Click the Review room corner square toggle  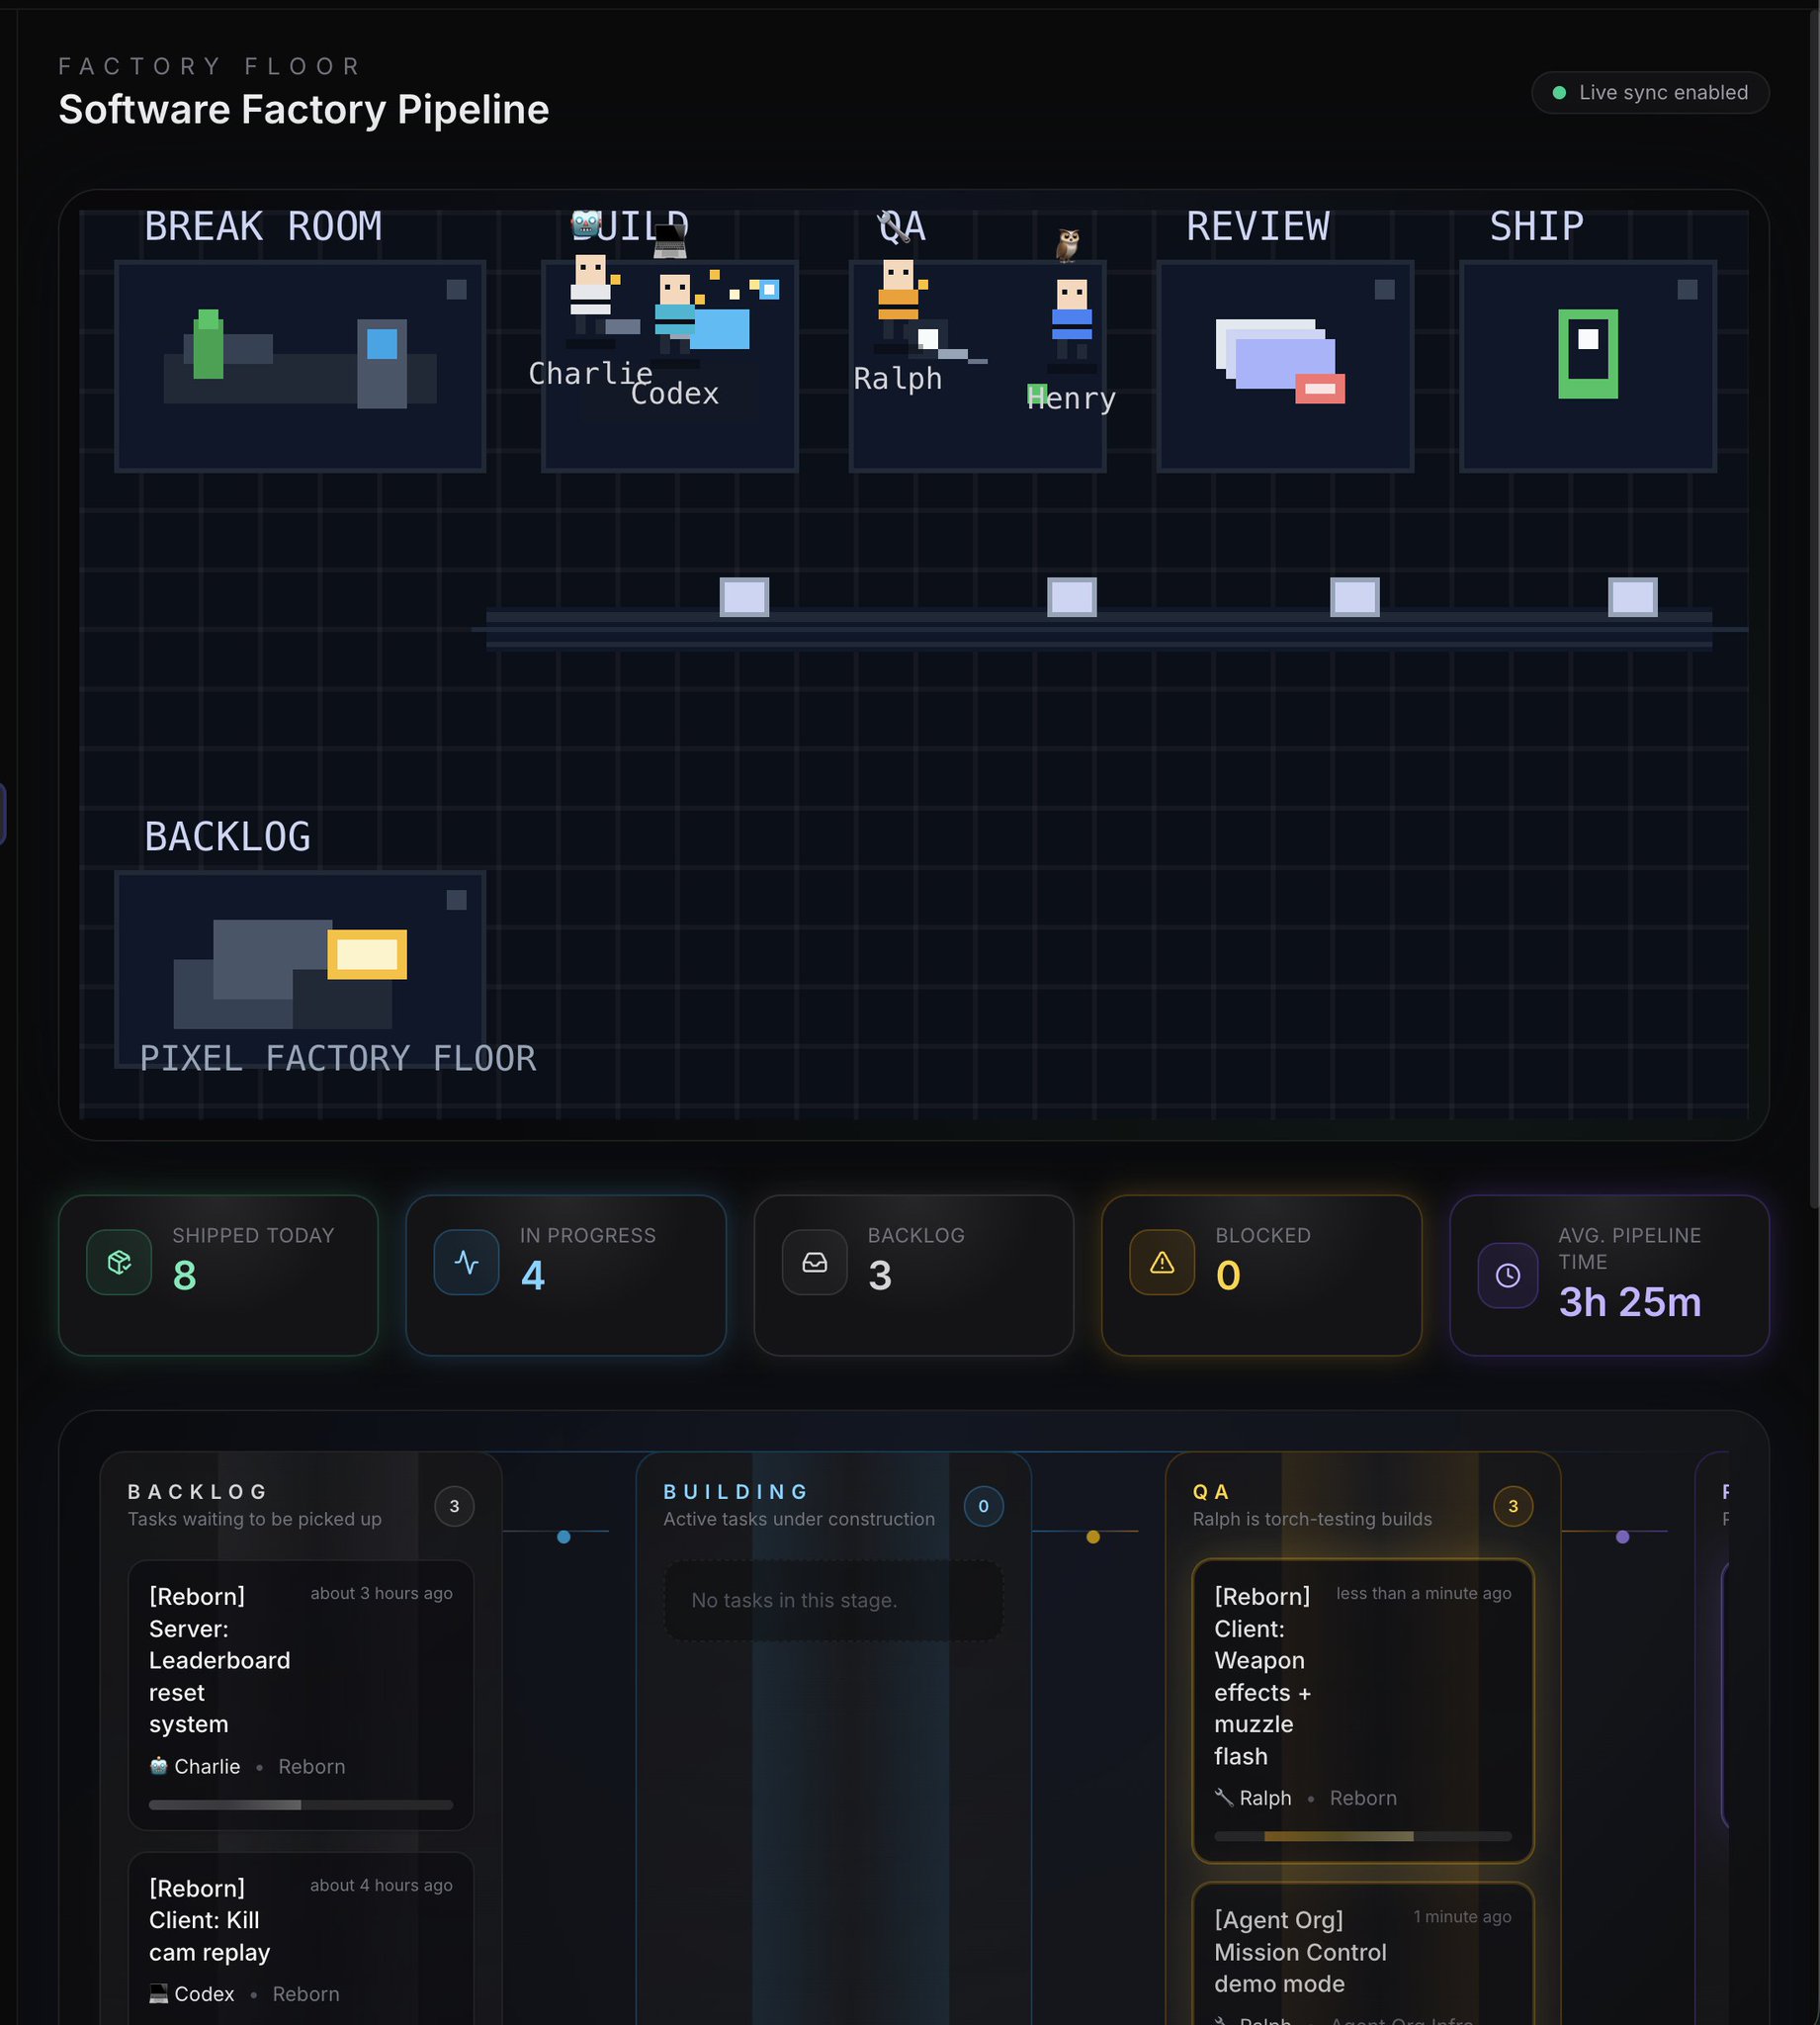(x=1384, y=289)
